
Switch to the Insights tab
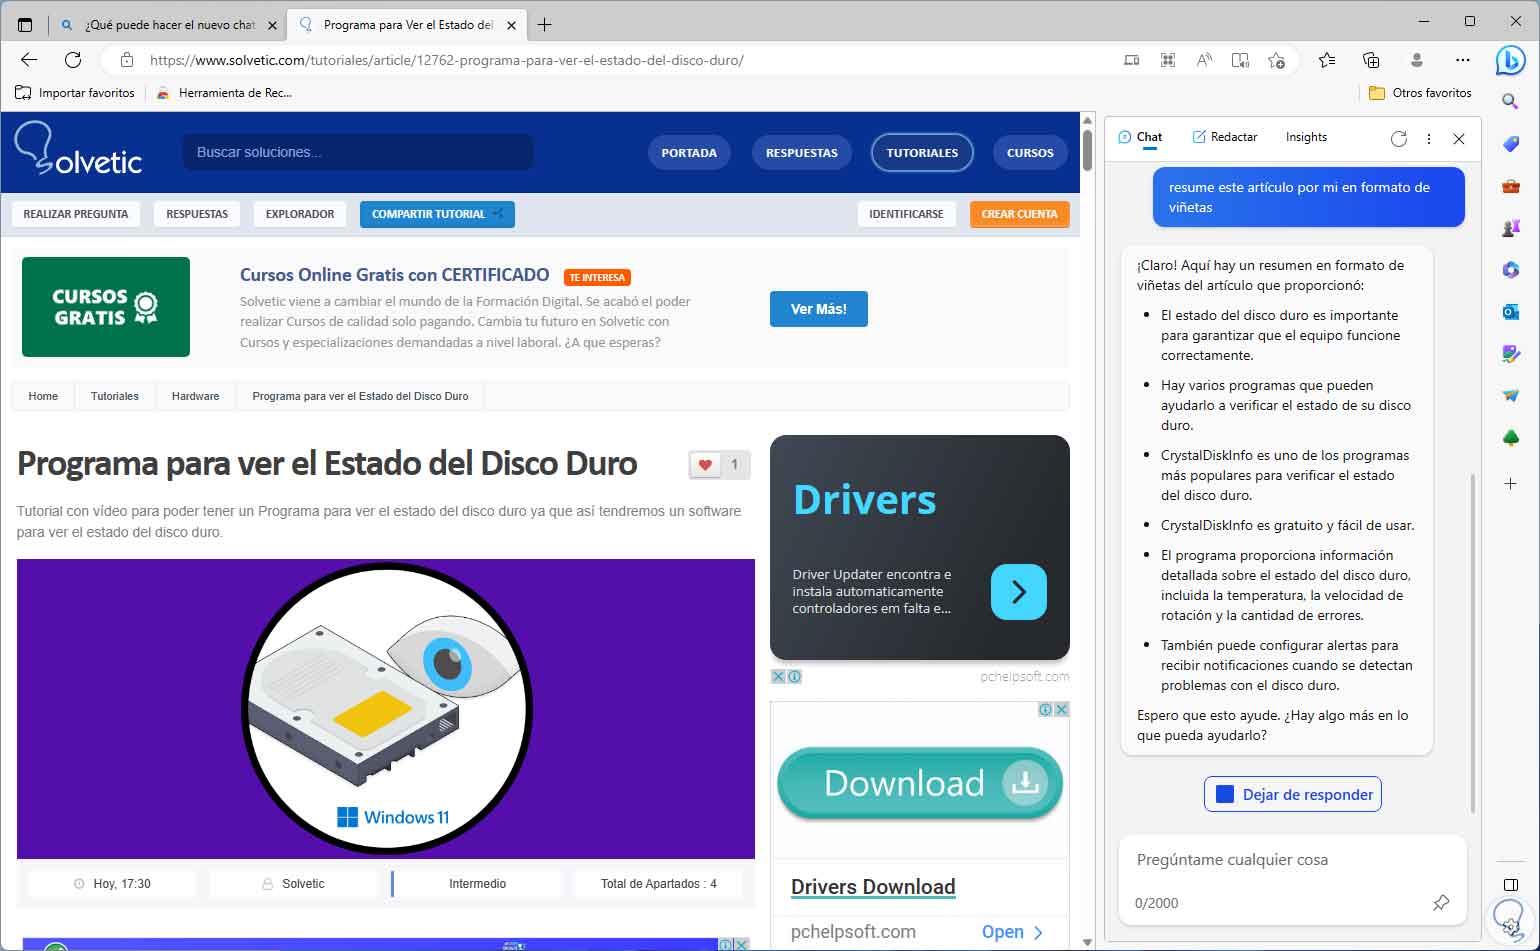pos(1306,137)
